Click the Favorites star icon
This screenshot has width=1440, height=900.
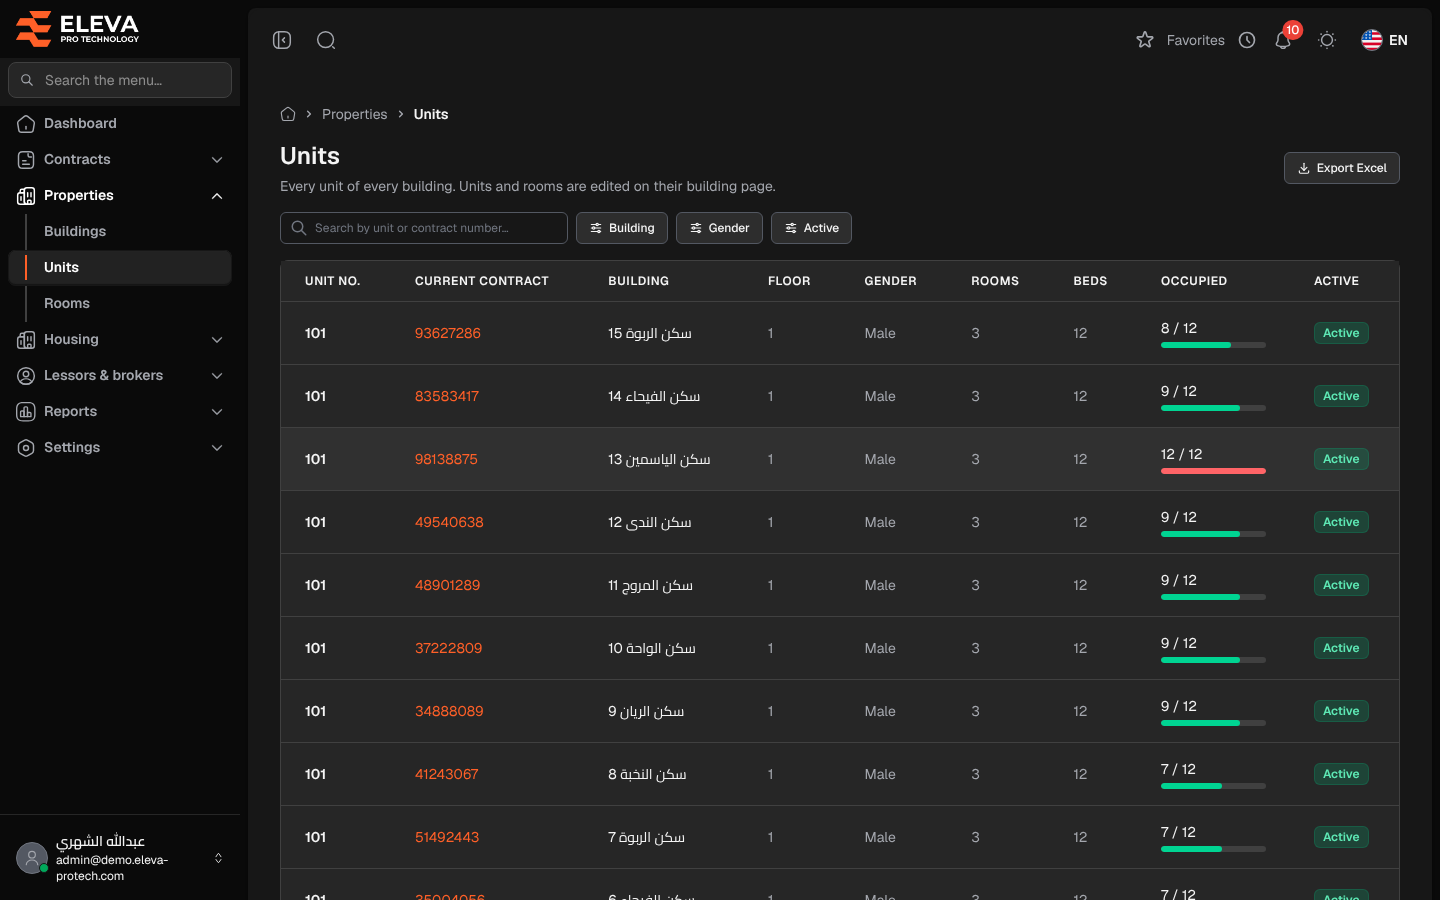coord(1145,40)
